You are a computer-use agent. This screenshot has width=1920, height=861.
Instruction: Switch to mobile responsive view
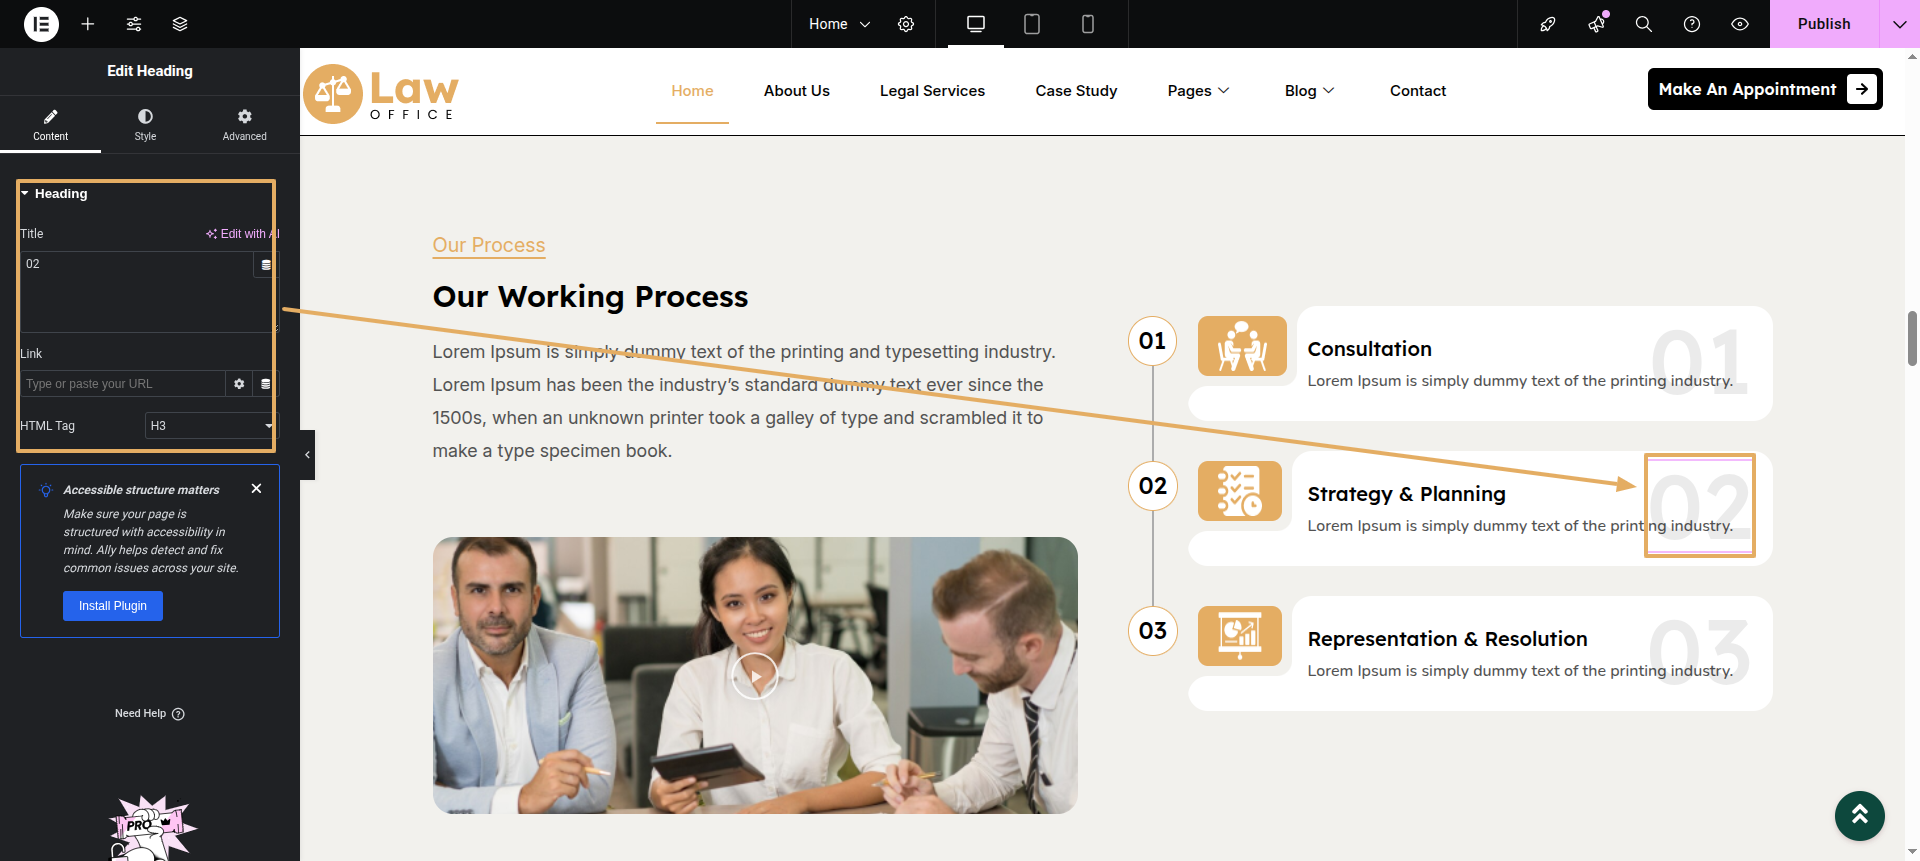coord(1088,24)
